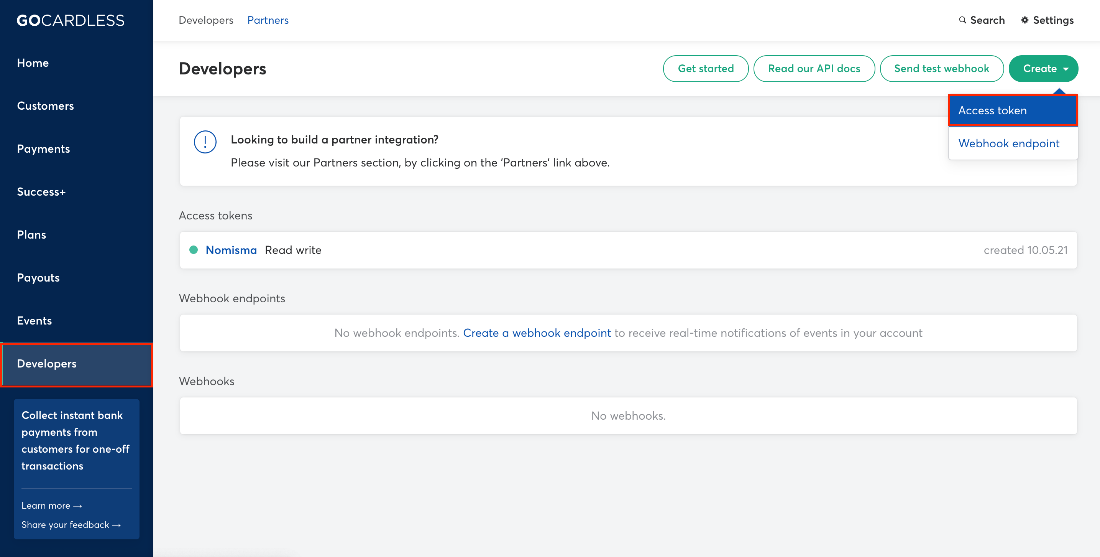1100x557 pixels.
Task: Click Create a webhook endpoint link
Action: tap(537, 333)
